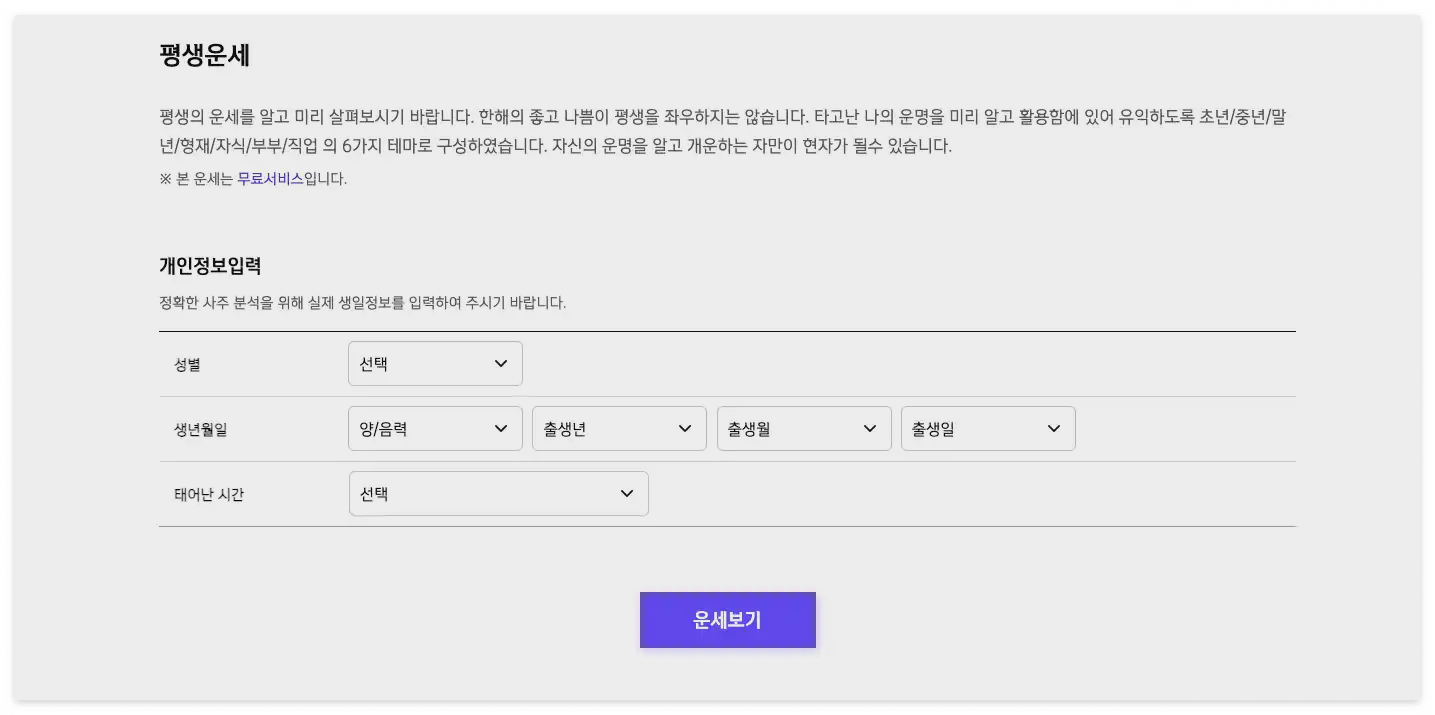The height and width of the screenshot is (715, 1435).
Task: Click the 운세보기 submit button
Action: coord(727,620)
